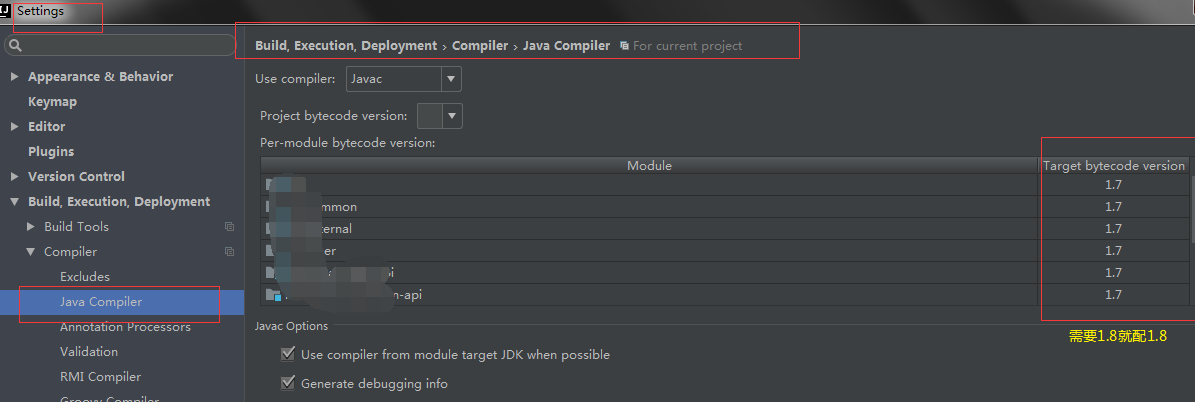
Task: Toggle 'Use compiler from module target JDK'
Action: pyautogui.click(x=288, y=354)
